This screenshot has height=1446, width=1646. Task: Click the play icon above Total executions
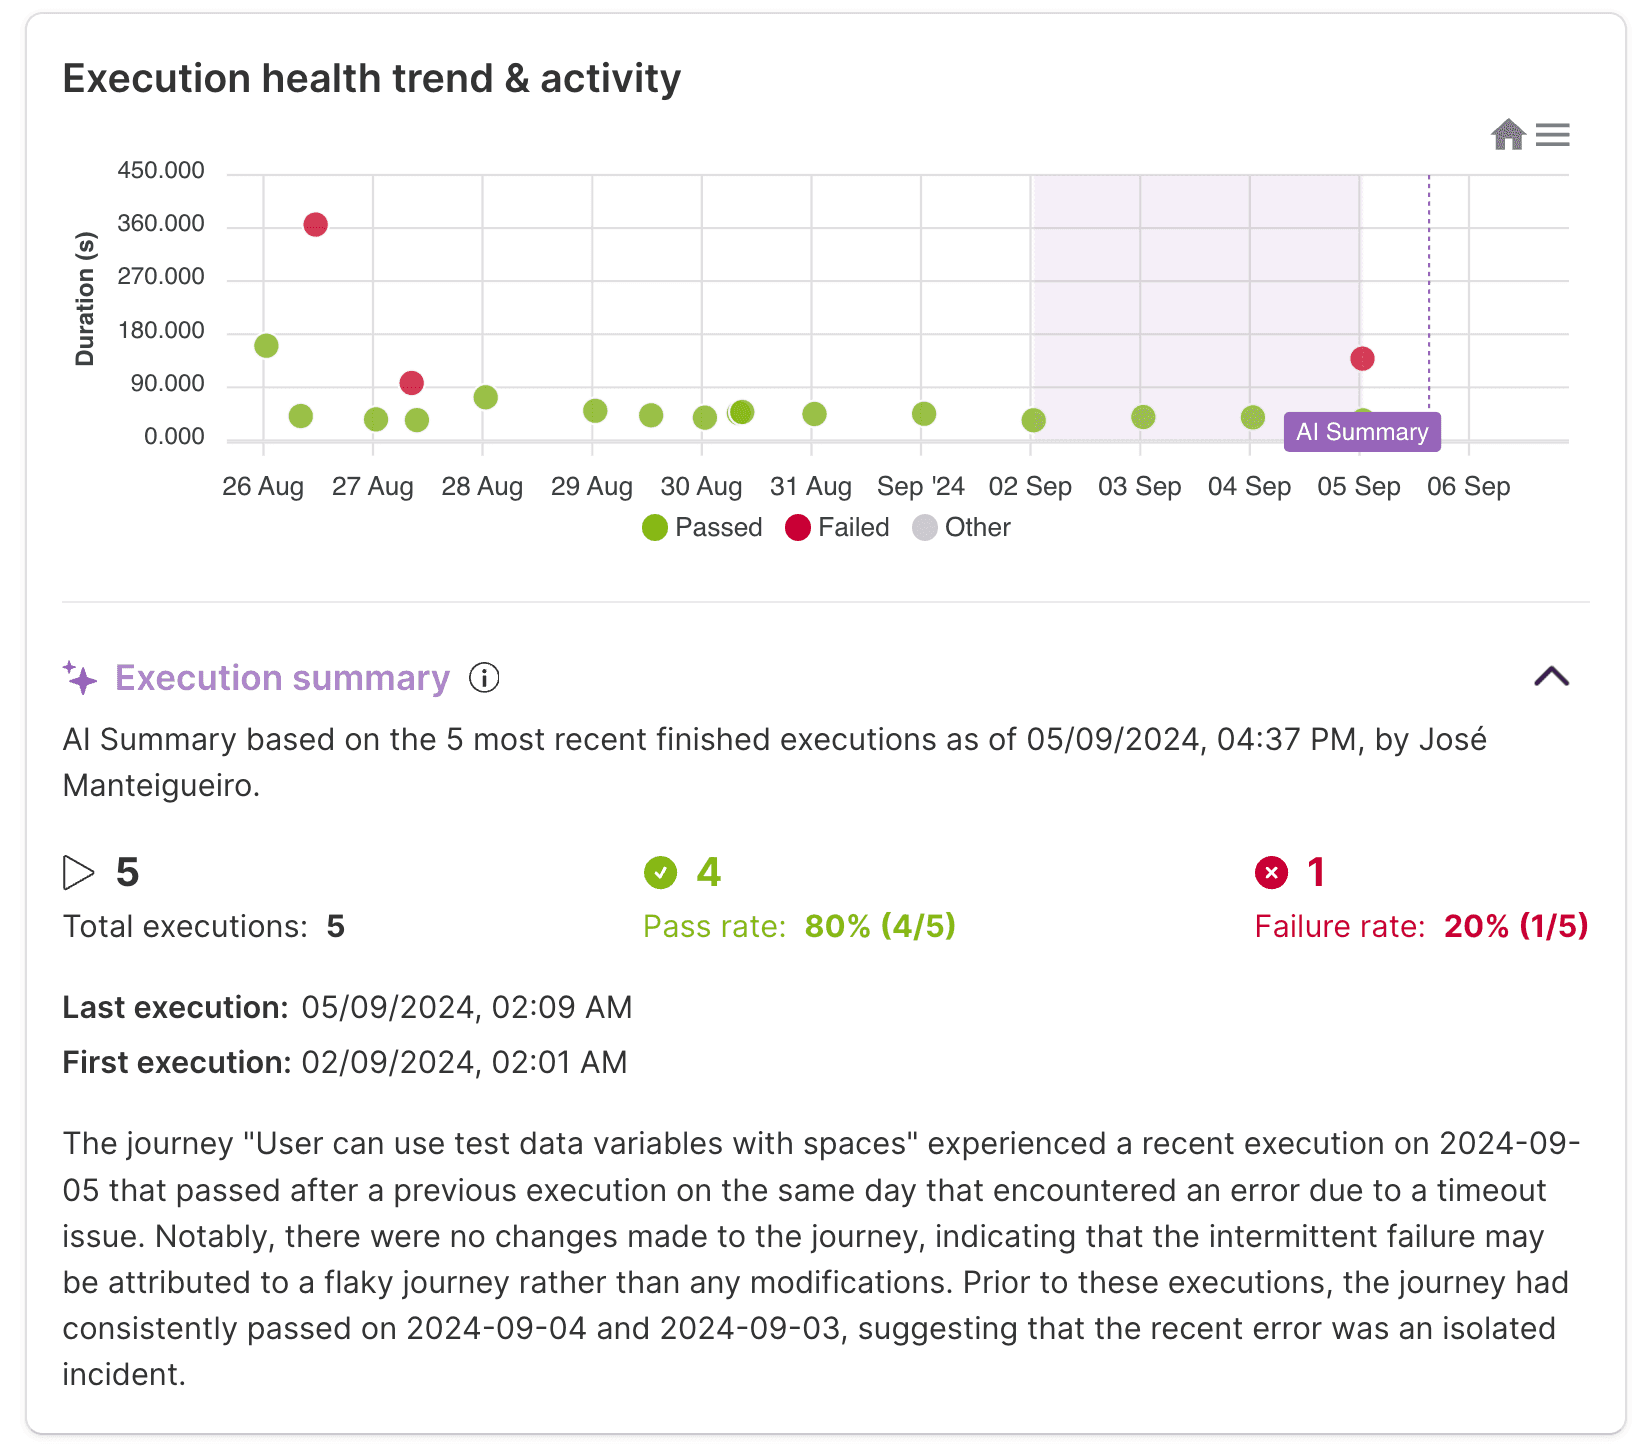tap(77, 872)
